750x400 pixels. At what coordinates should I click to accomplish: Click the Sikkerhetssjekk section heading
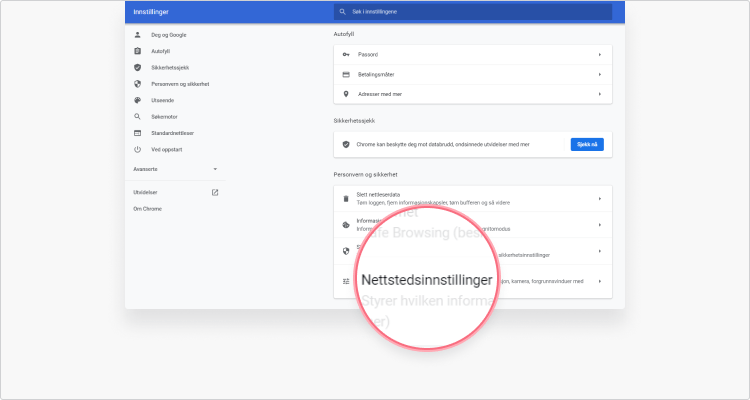[x=354, y=121]
